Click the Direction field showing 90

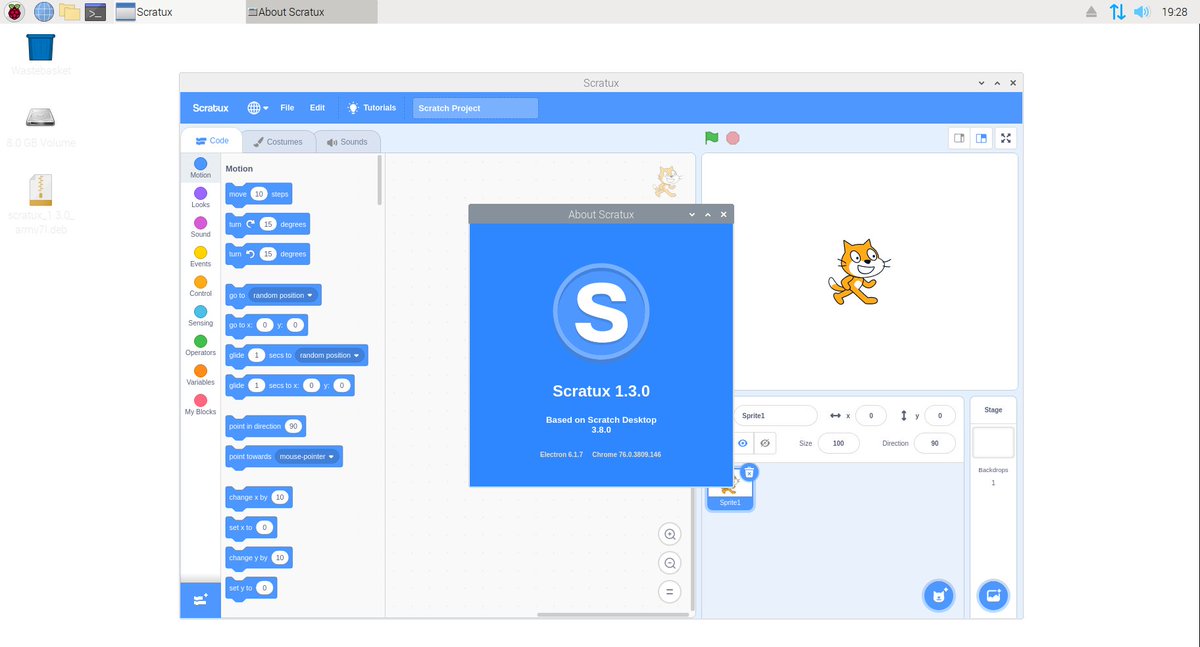click(x=934, y=443)
